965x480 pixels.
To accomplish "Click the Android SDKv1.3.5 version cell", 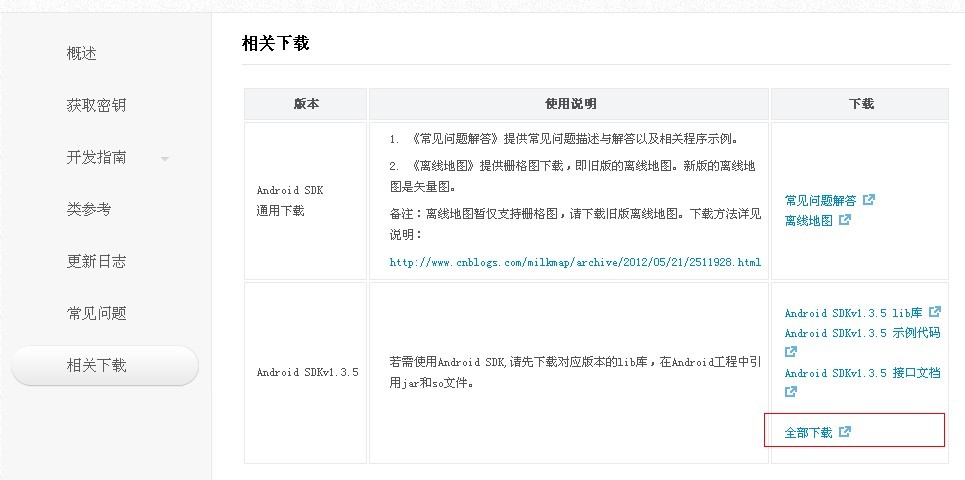I will (306, 373).
